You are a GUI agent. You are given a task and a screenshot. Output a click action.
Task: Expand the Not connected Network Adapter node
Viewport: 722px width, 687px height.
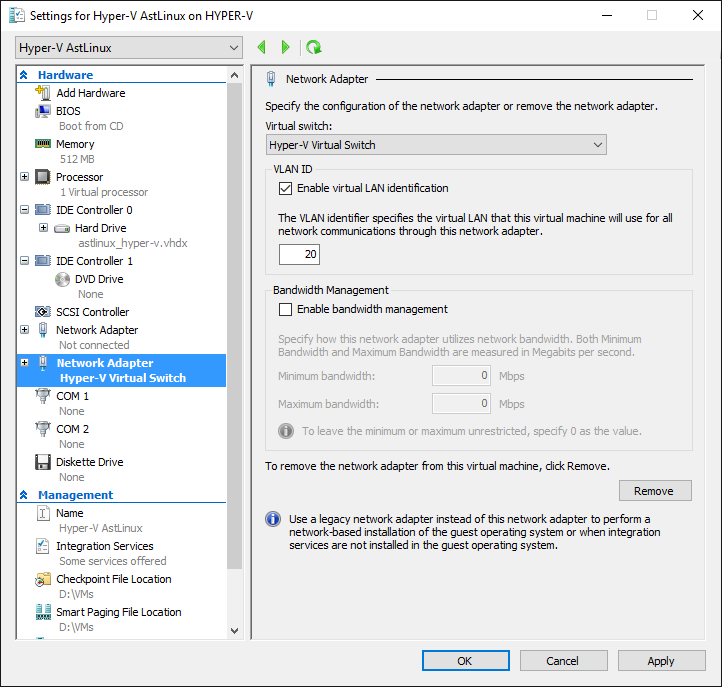pos(24,330)
